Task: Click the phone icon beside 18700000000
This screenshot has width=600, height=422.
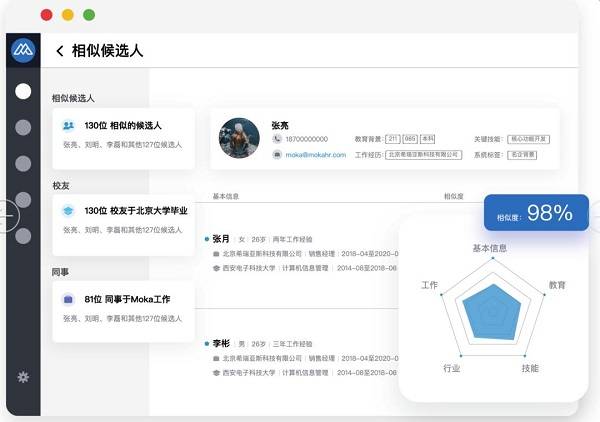Action: click(x=277, y=139)
